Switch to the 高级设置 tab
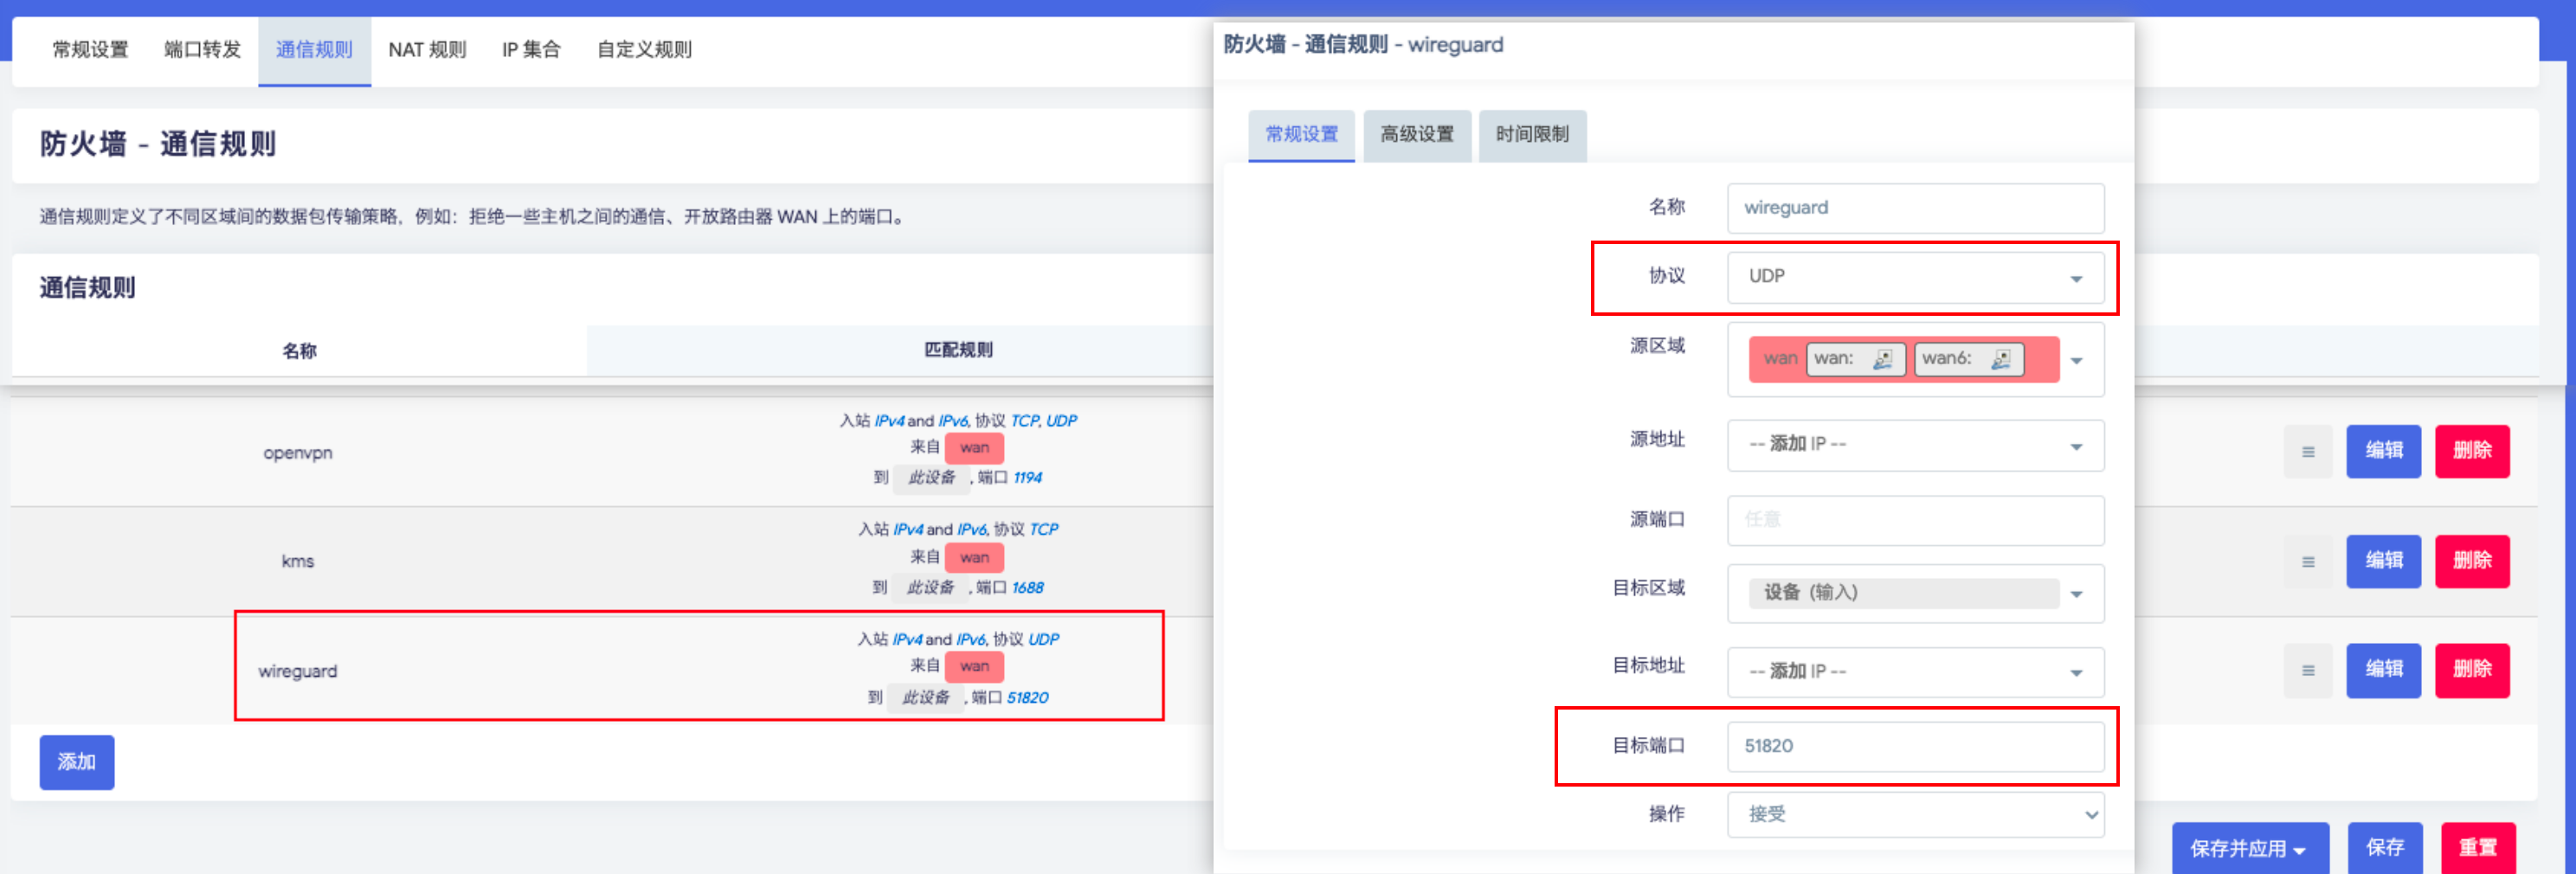Screen dimensions: 2576x874 pyautogui.click(x=1416, y=135)
